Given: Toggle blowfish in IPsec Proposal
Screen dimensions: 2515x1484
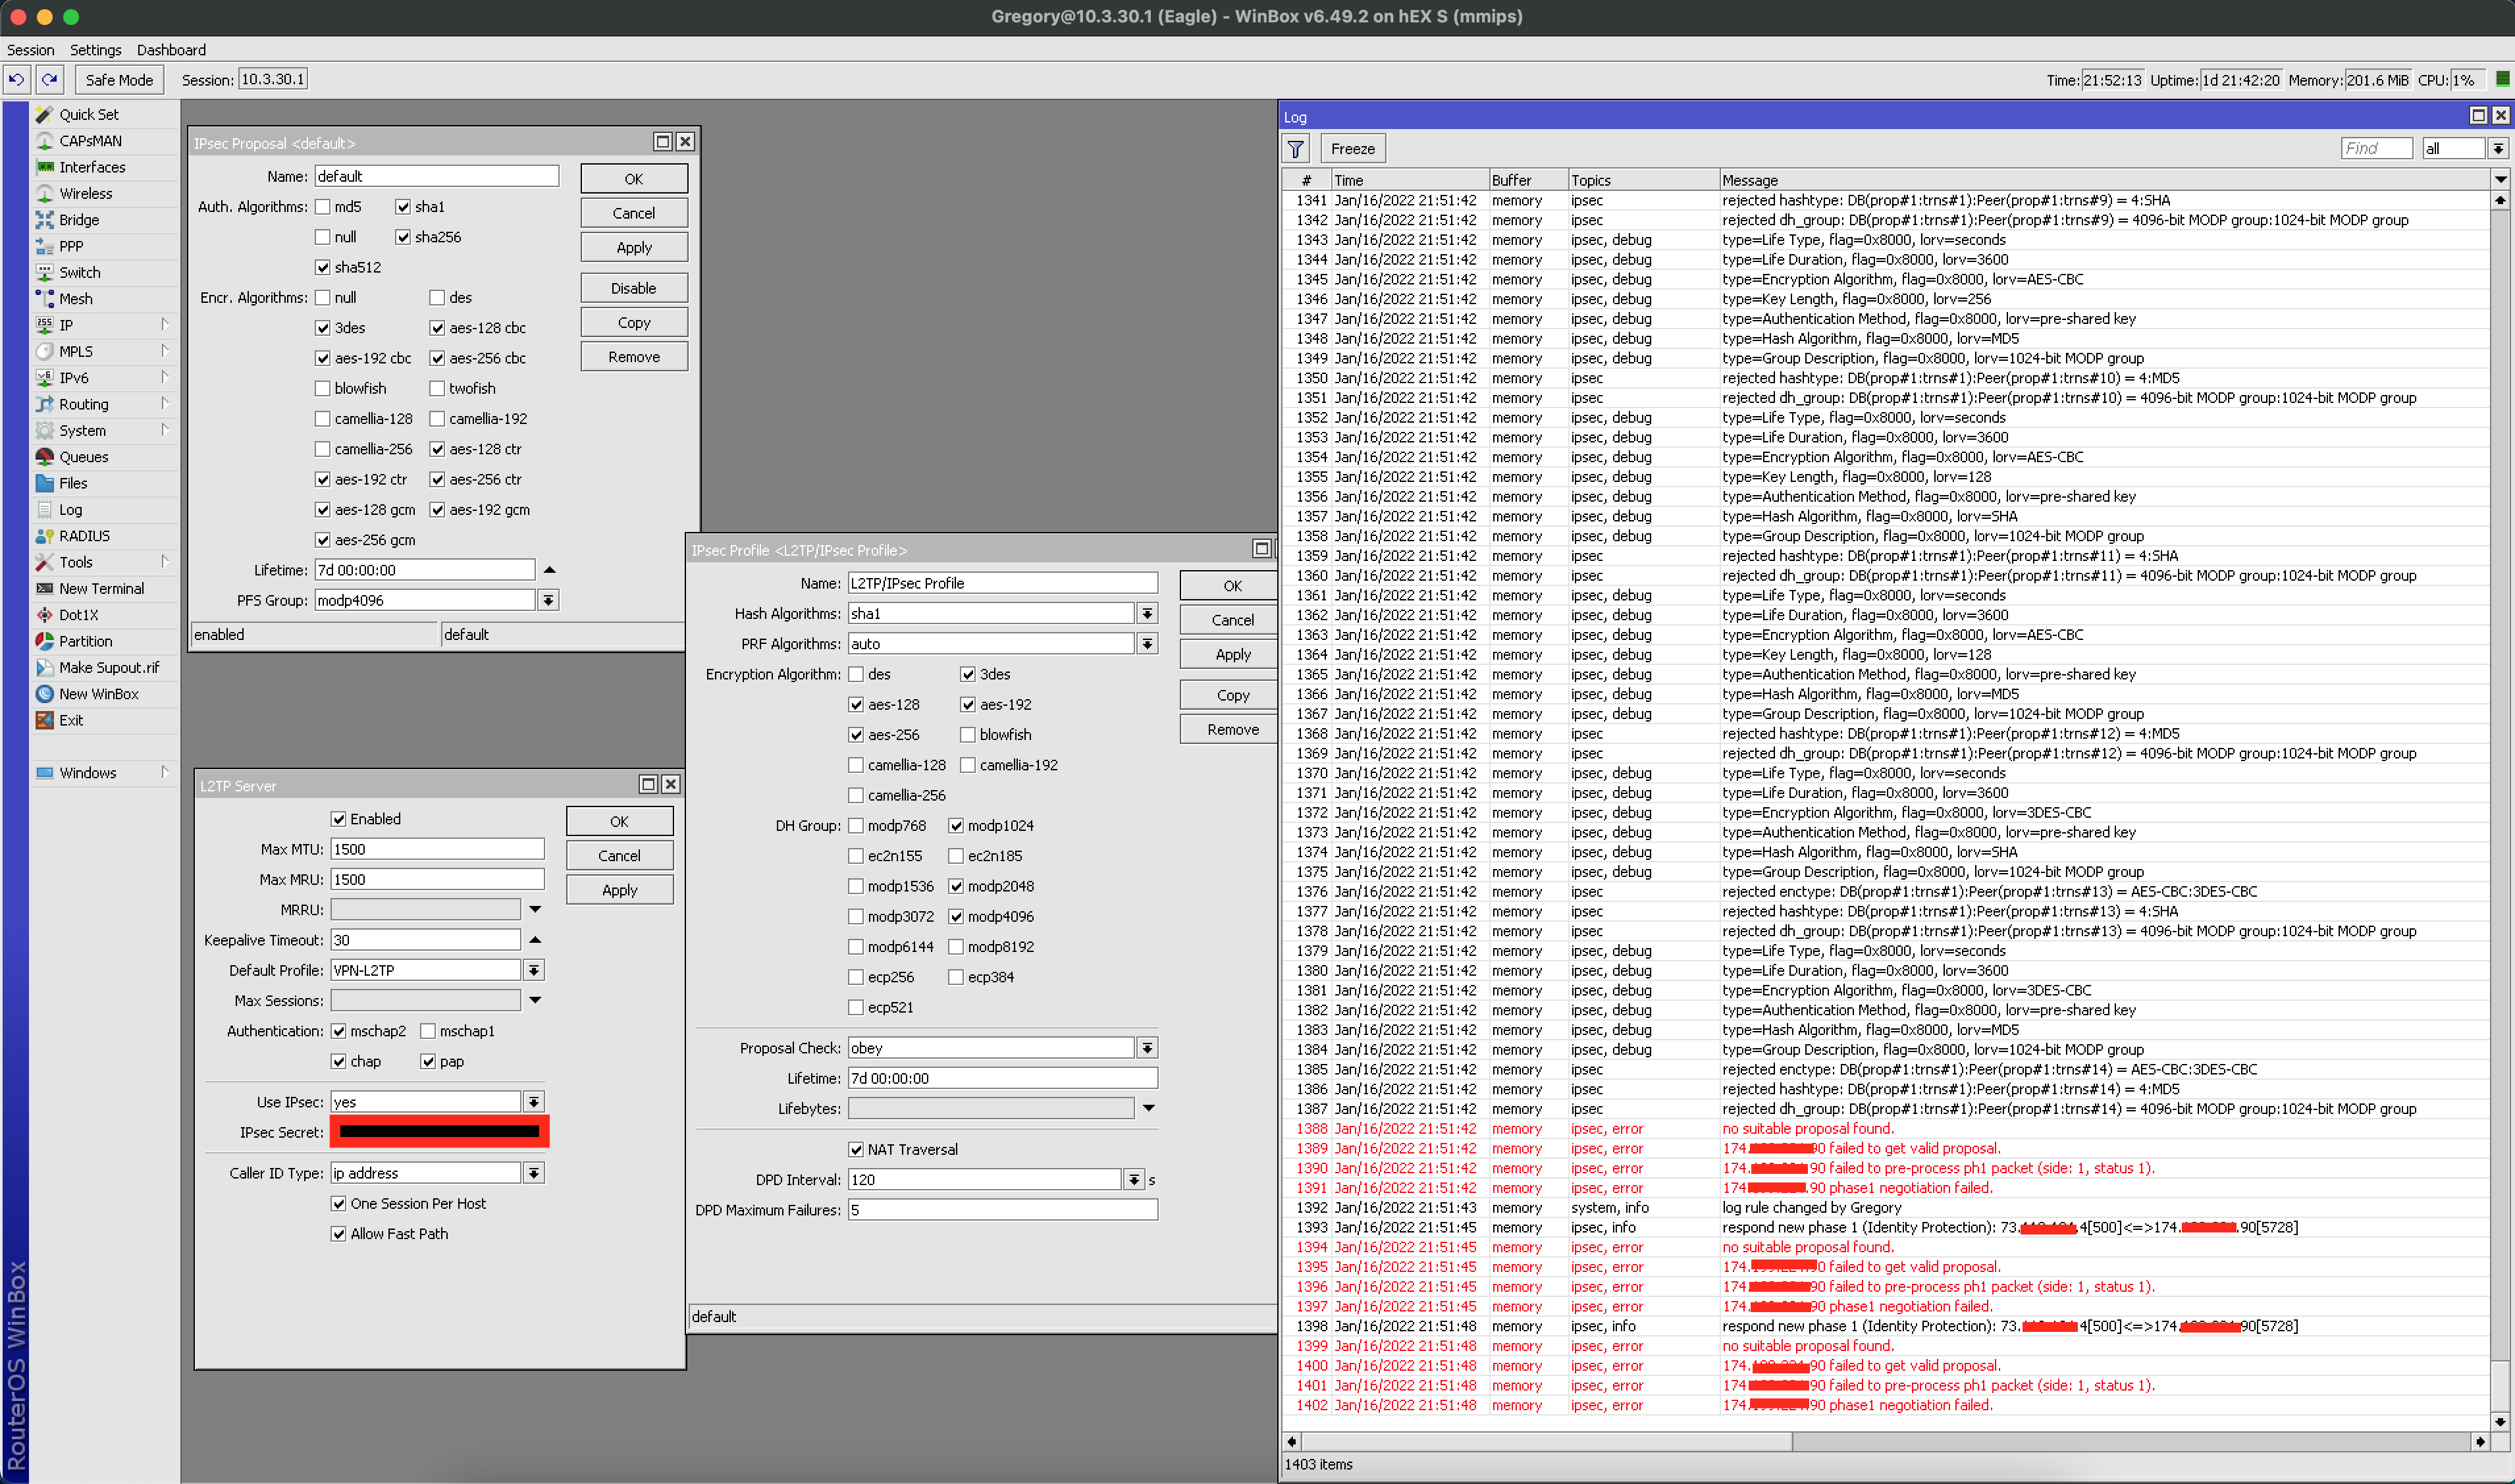Looking at the screenshot, I should 323,388.
